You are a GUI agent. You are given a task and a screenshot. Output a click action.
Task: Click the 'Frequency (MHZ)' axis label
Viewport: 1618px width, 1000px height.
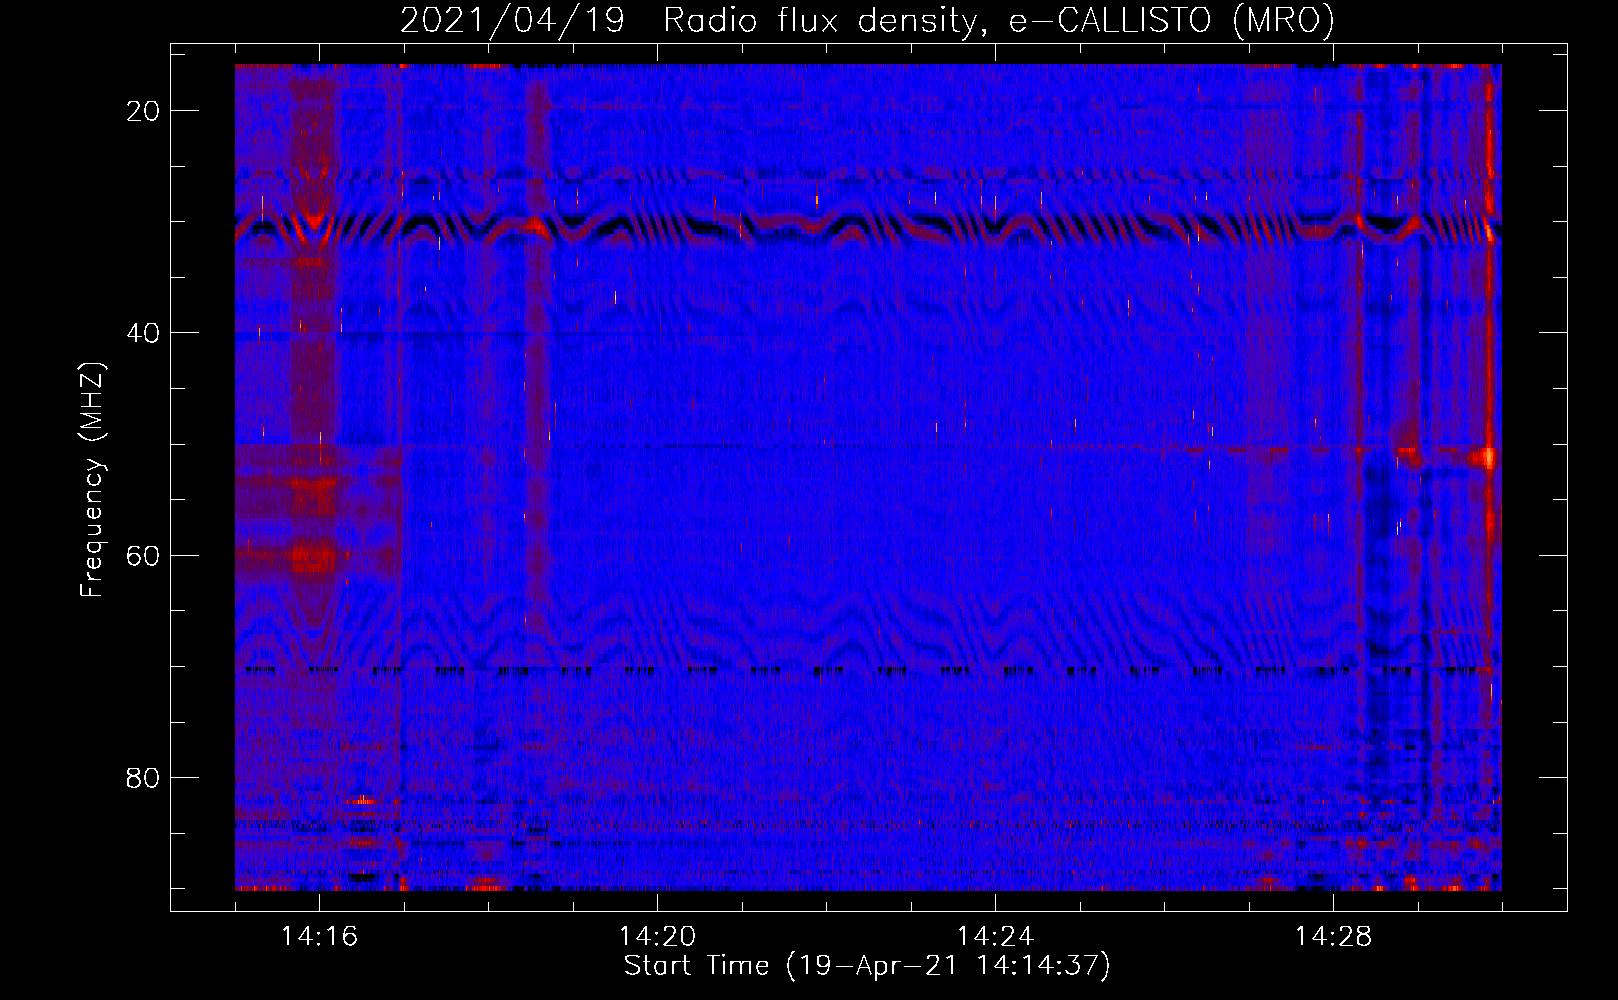coord(92,480)
